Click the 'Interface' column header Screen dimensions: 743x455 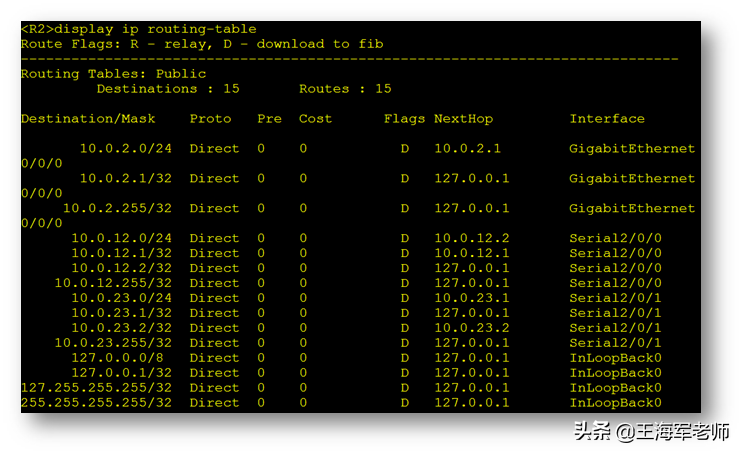(x=607, y=118)
